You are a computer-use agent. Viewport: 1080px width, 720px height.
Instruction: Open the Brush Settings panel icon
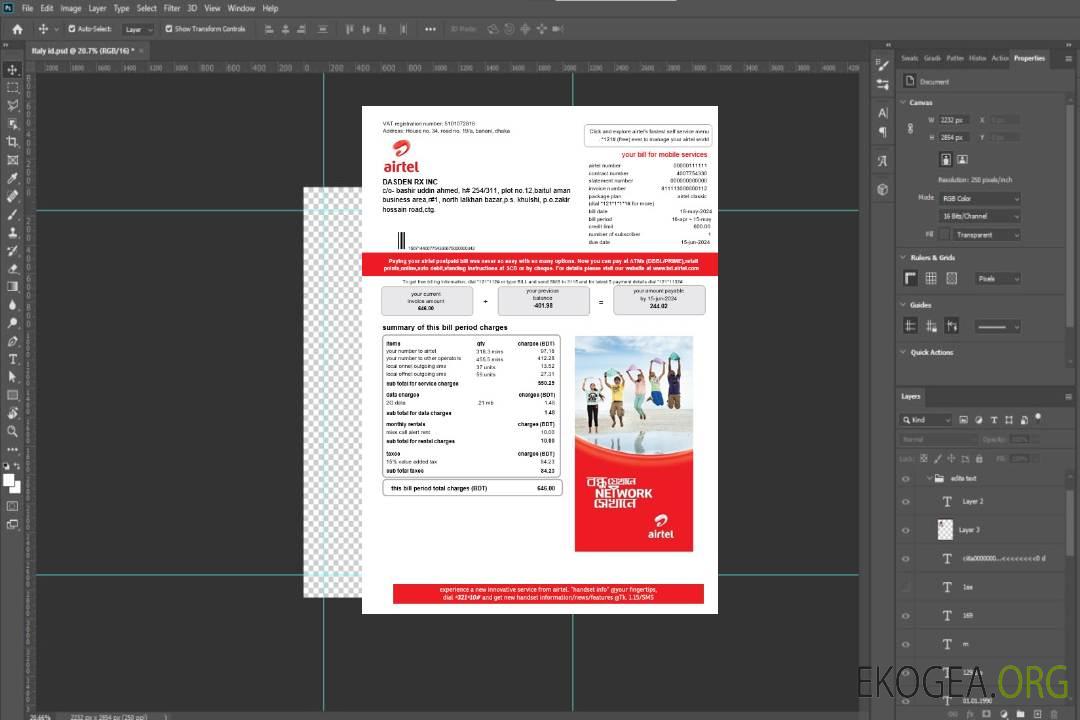(883, 65)
